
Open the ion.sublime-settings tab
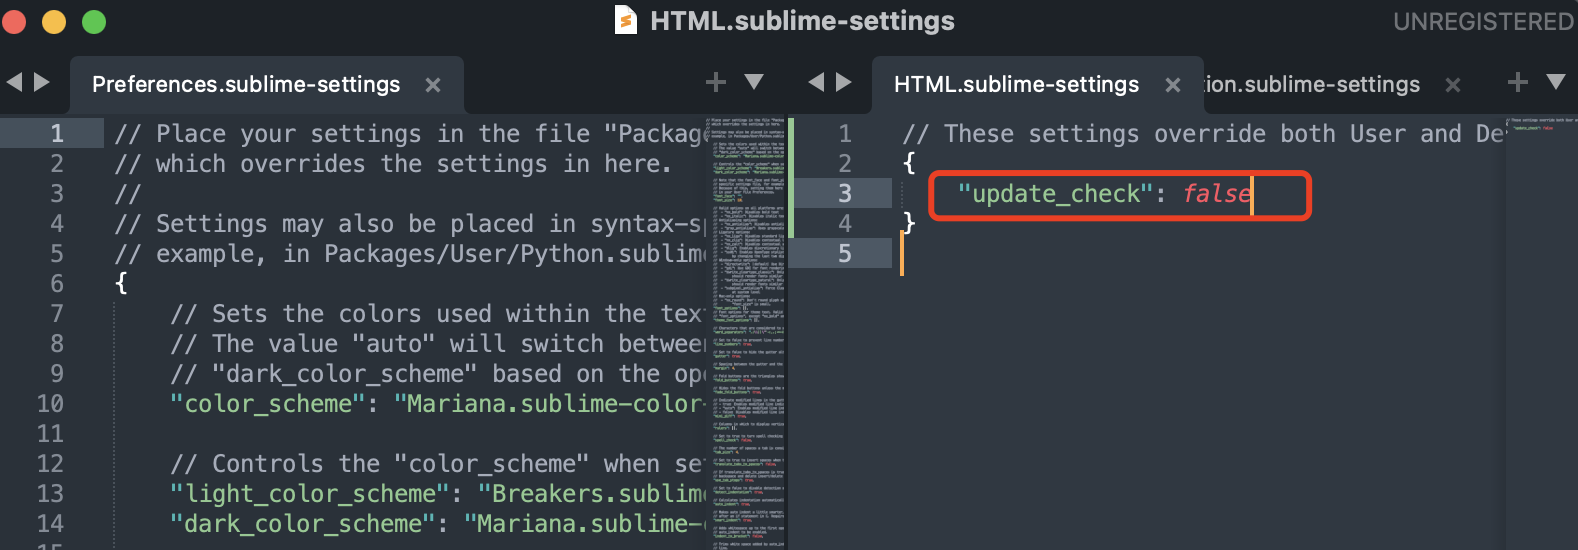1312,85
